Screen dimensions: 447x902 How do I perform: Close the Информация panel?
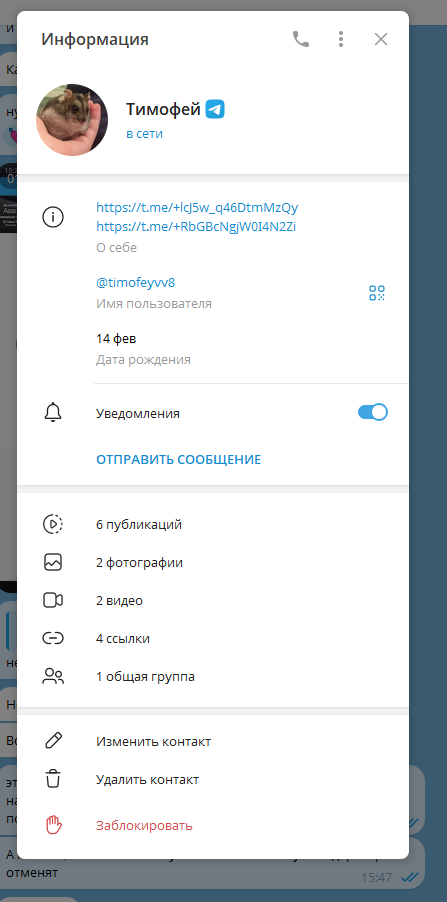381,39
